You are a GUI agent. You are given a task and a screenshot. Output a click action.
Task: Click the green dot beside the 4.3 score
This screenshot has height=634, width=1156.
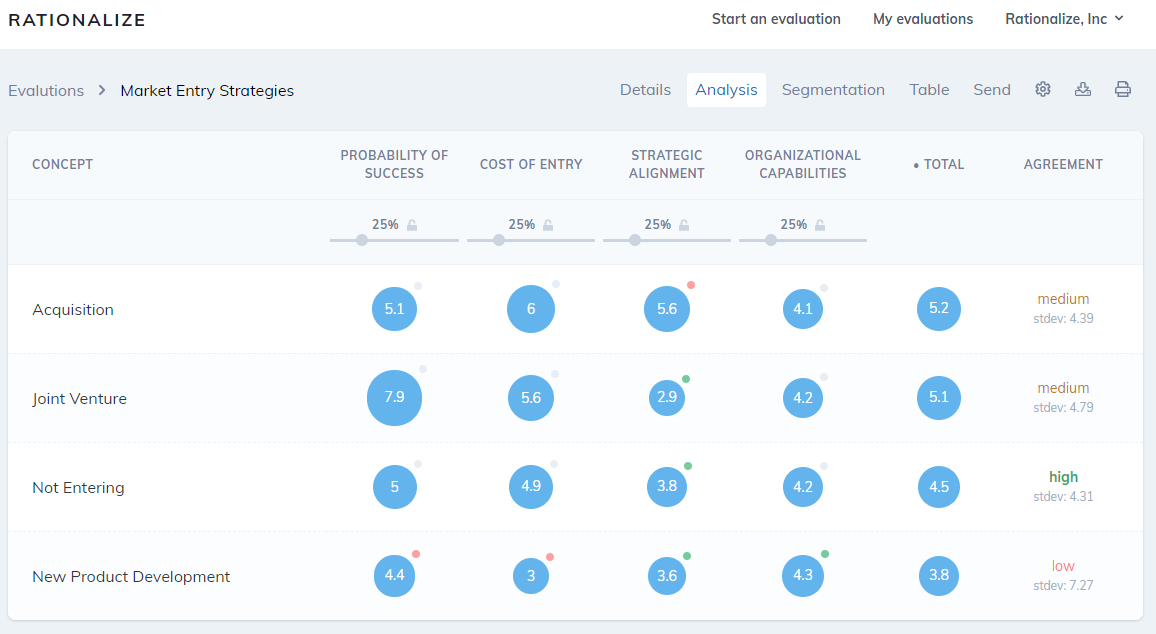tap(825, 554)
